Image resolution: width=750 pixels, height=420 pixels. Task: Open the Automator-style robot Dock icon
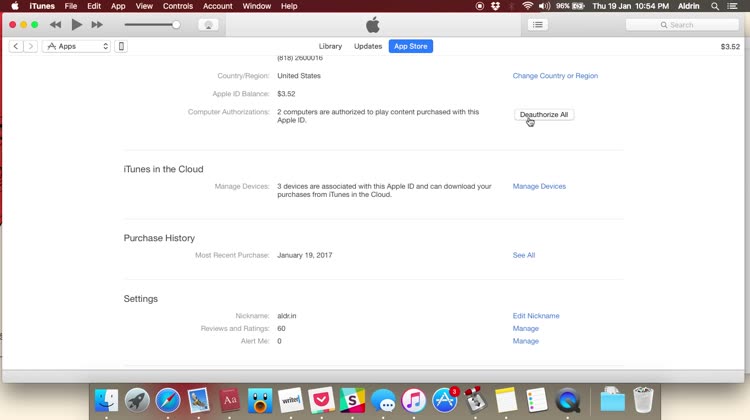475,400
